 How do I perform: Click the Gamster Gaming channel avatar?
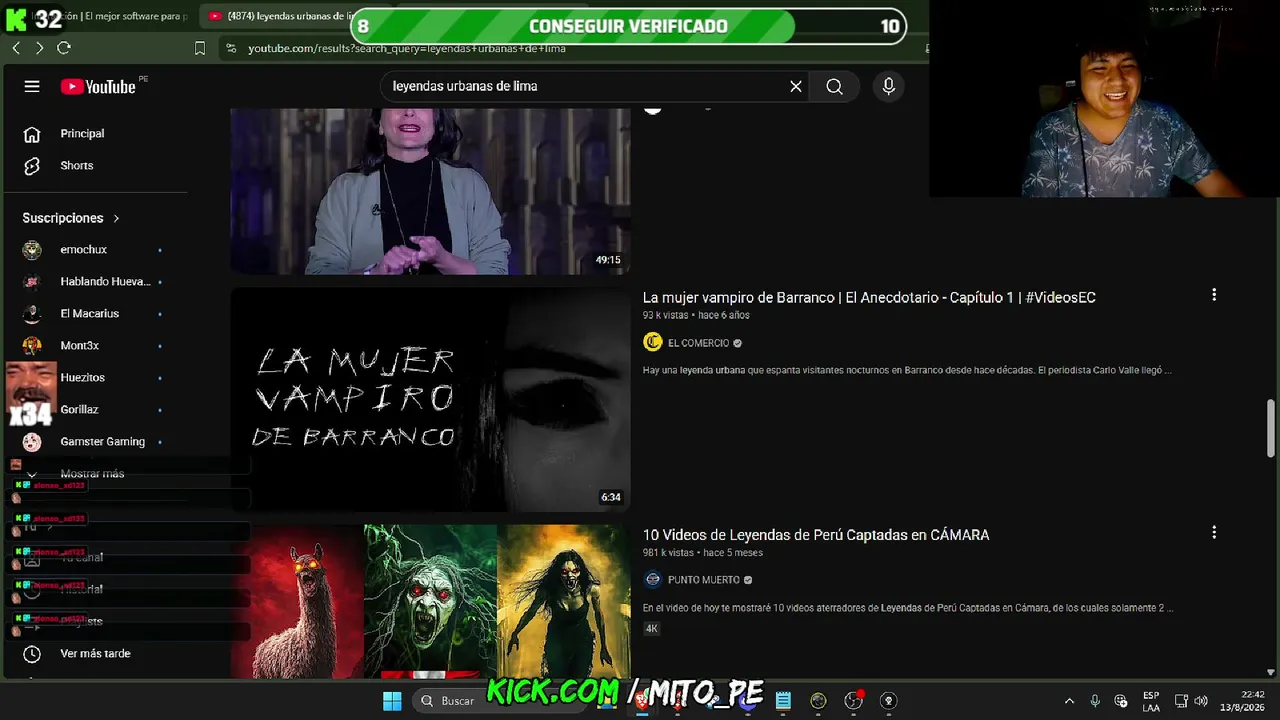tap(32, 442)
